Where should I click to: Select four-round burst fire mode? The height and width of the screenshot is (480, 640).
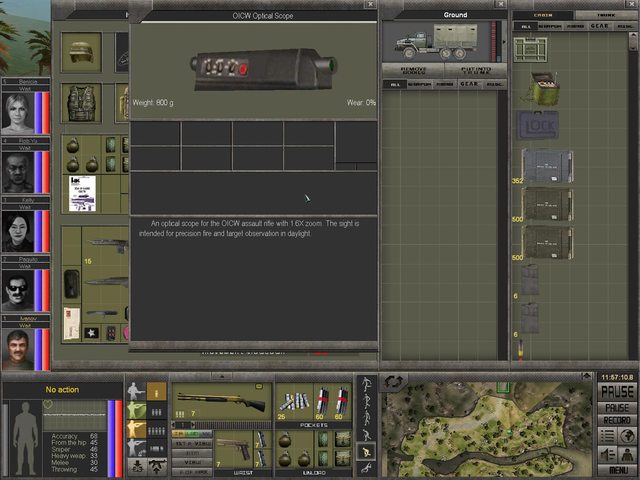pos(156,431)
